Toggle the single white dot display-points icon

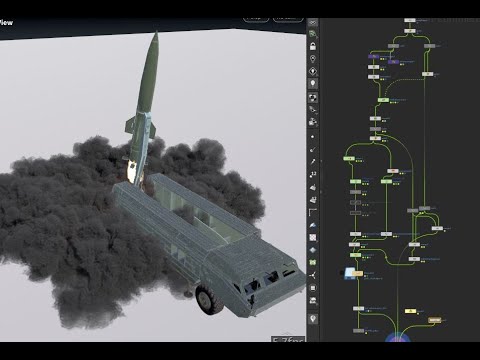tap(313, 137)
